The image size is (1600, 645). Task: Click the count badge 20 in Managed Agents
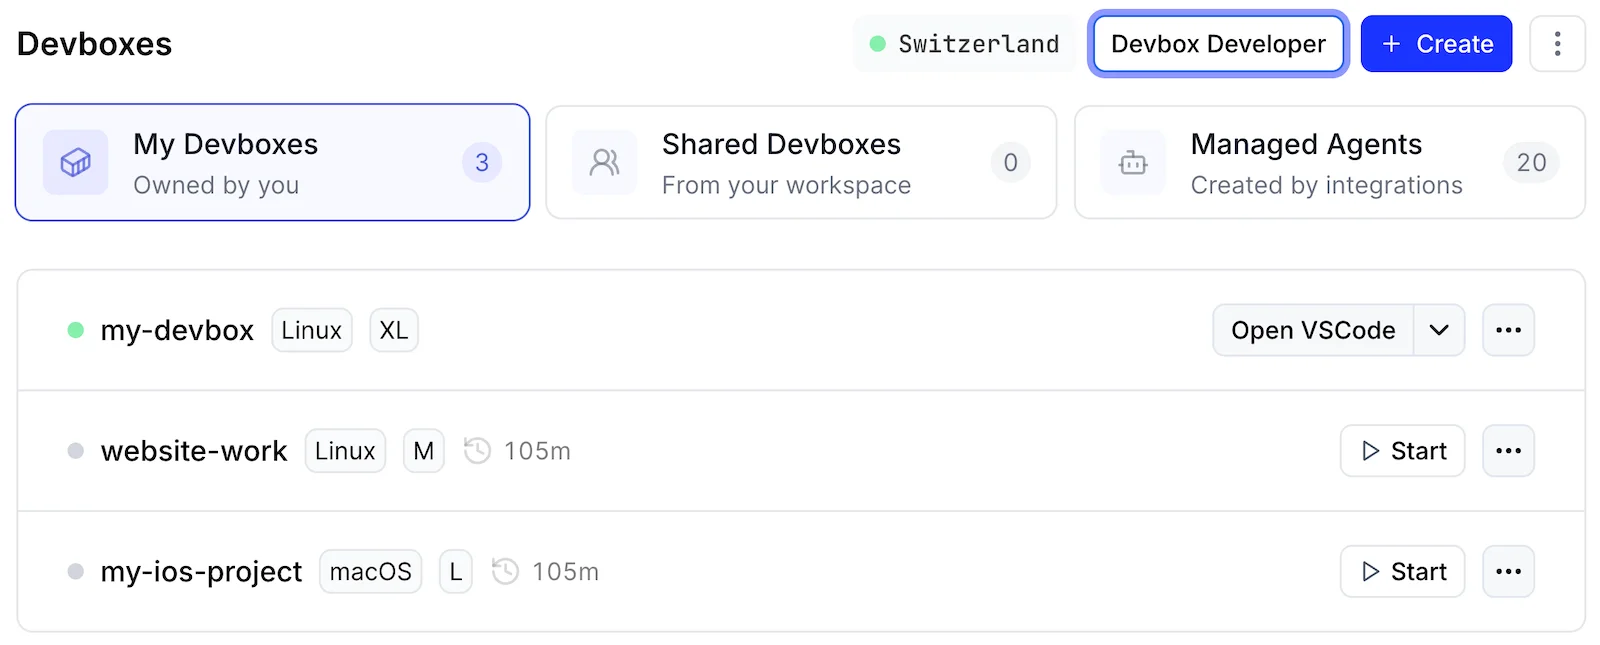coord(1531,162)
